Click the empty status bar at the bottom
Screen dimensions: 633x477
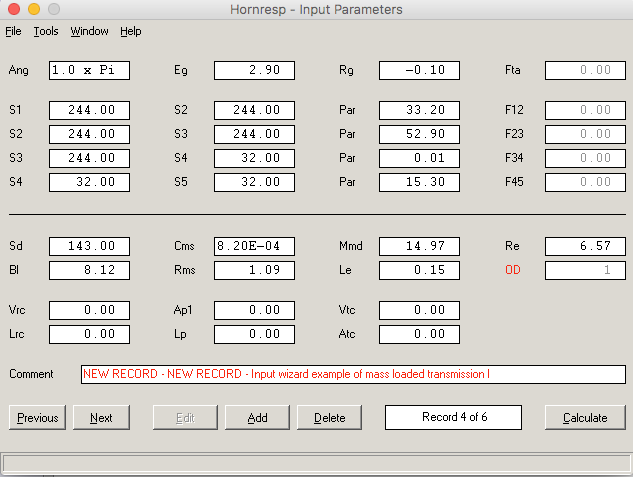[316, 463]
